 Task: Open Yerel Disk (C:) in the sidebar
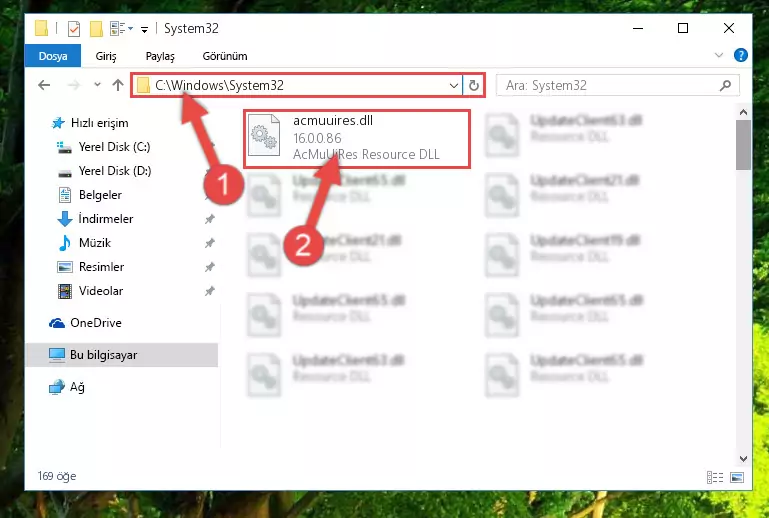[x=114, y=147]
